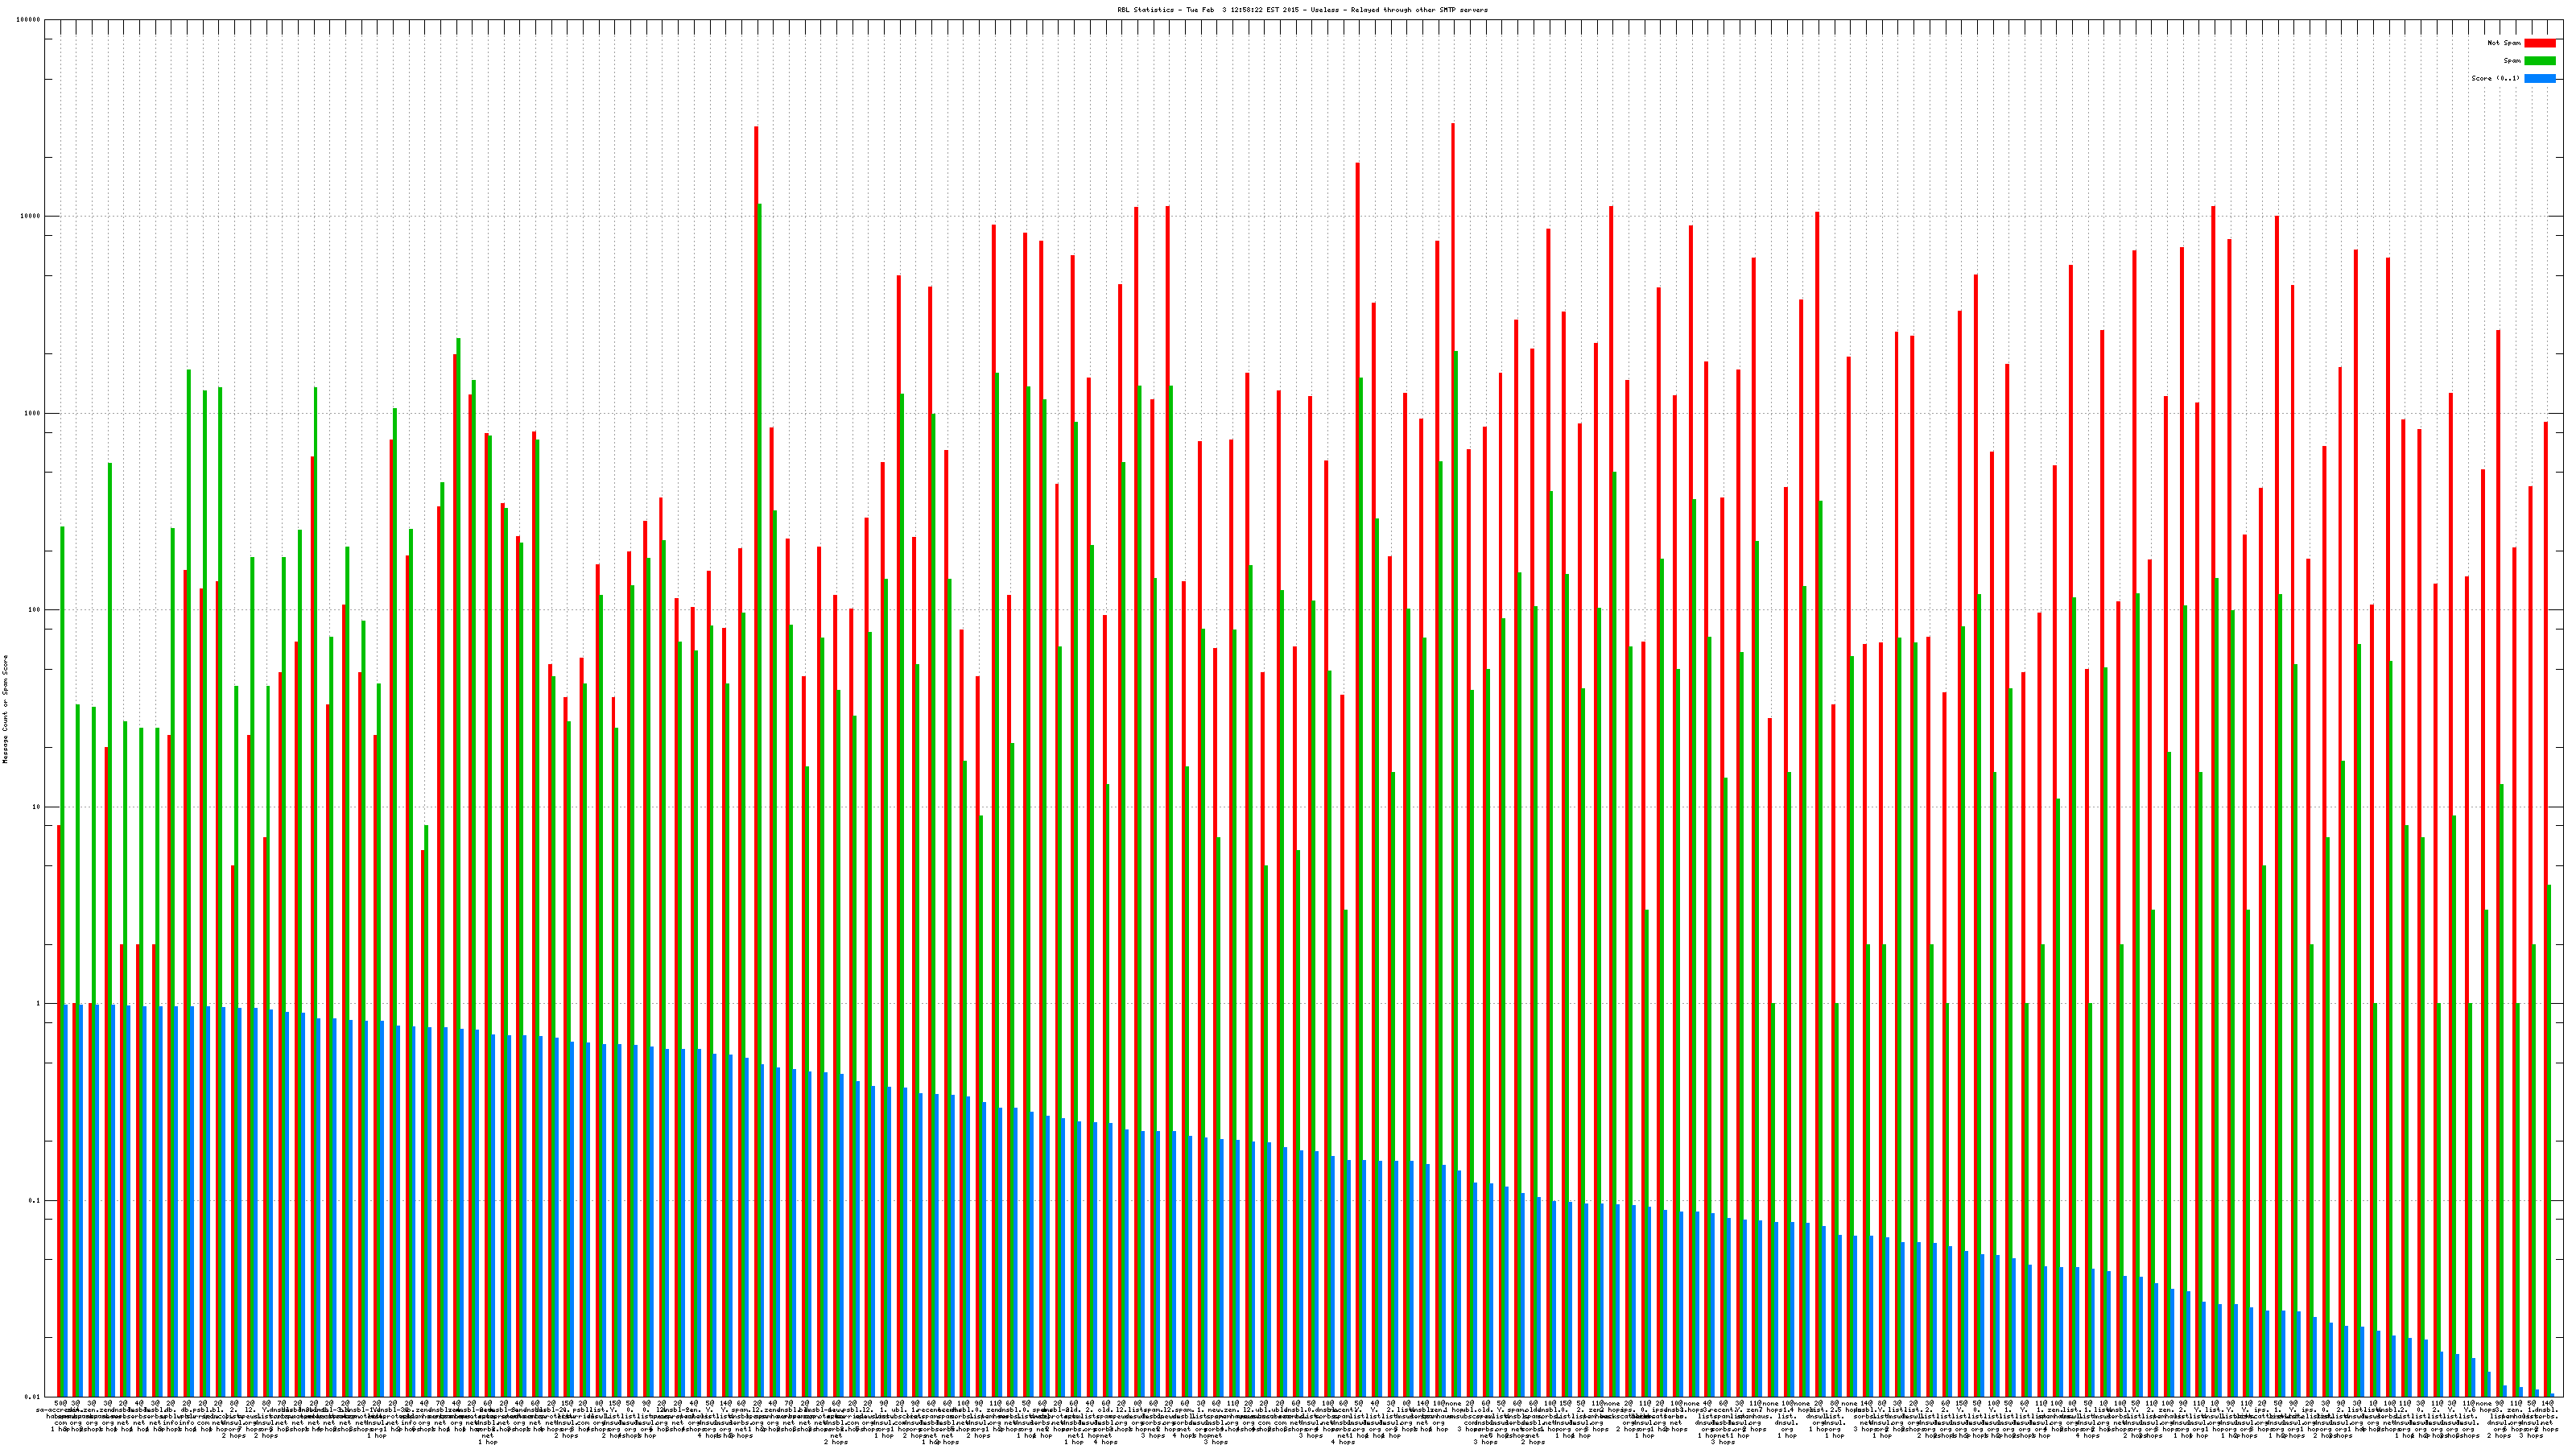Click the first blue Score bar on the left

click(x=66, y=1200)
